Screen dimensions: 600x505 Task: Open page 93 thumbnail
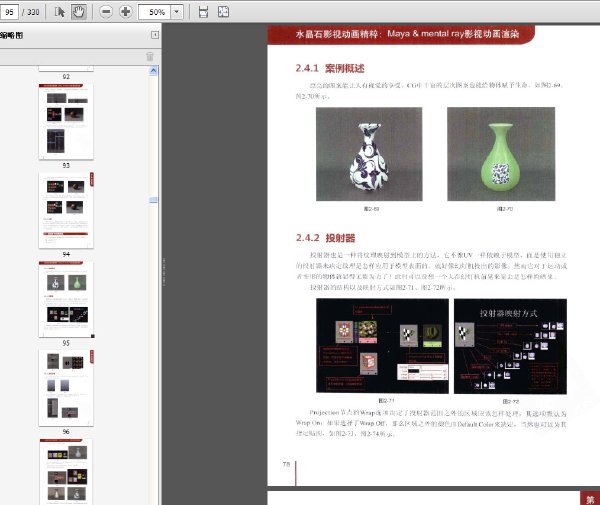[x=66, y=122]
